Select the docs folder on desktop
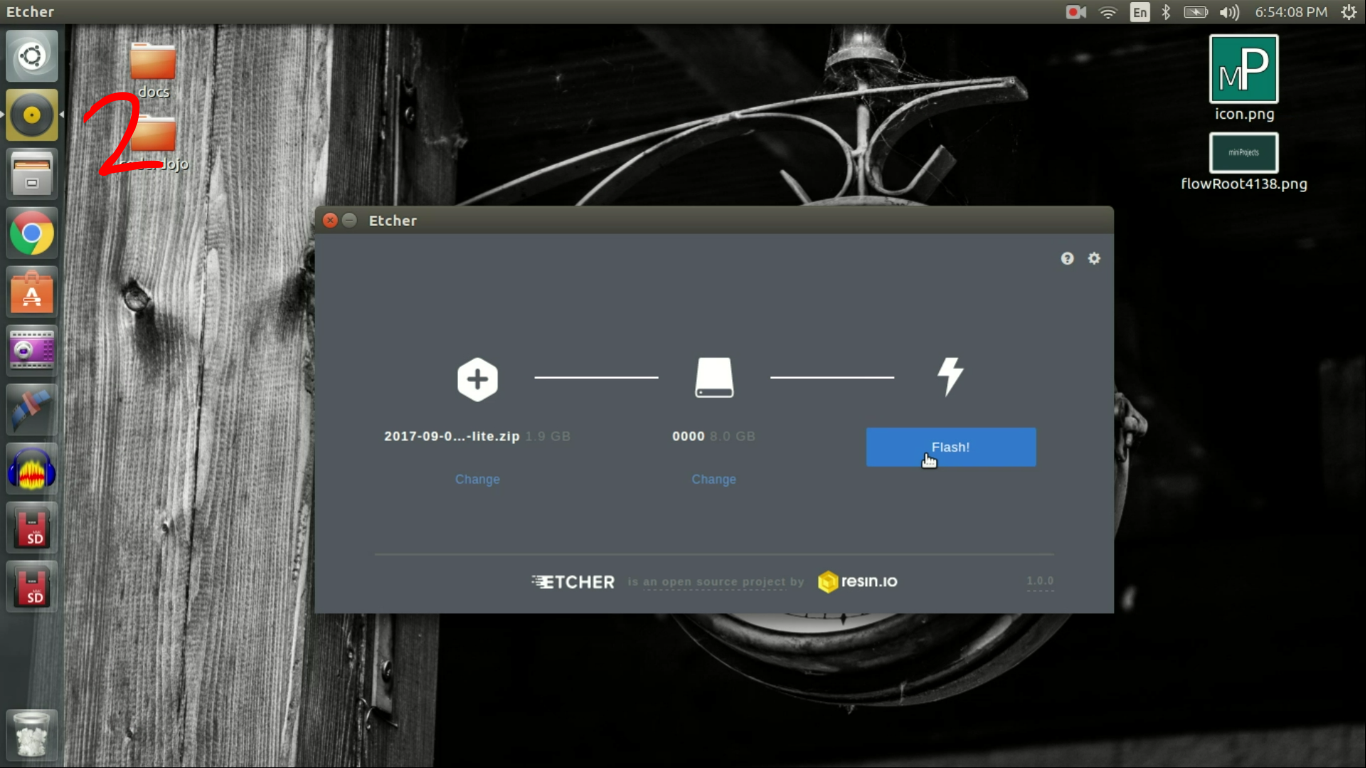The image size is (1366, 768). (153, 69)
